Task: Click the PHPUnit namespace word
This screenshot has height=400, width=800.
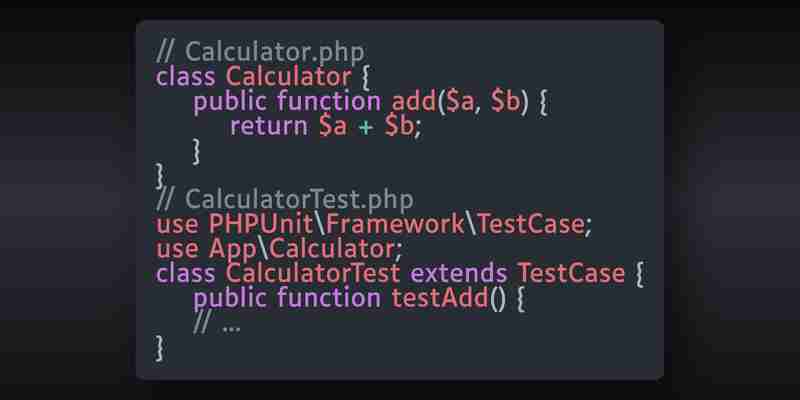Action: pos(261,224)
